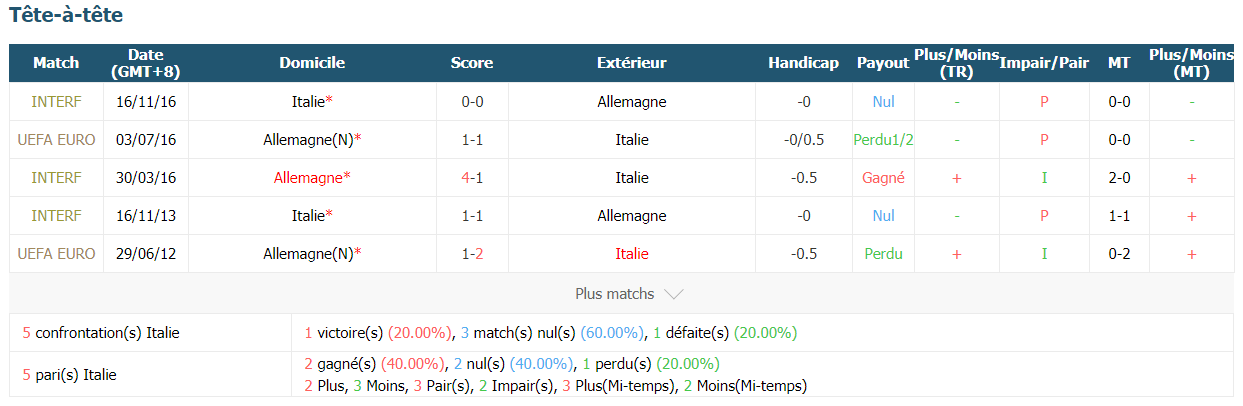Expand the Plus matchs chevron
The width and height of the screenshot is (1243, 406).
coord(674,294)
